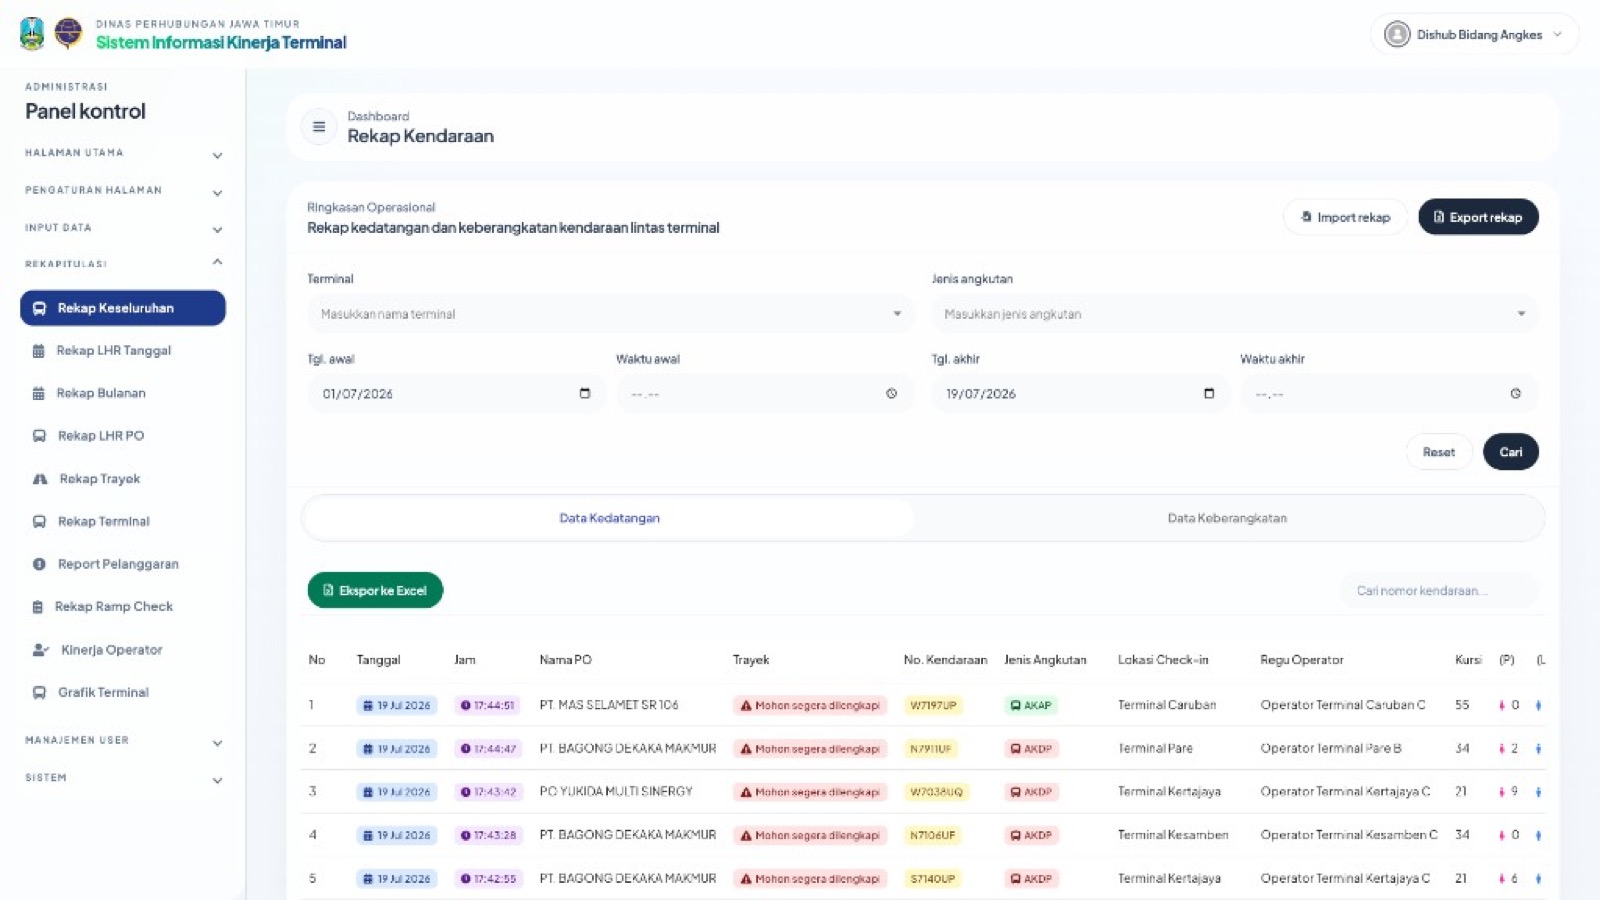Click the Rekap Terminal bus icon
Viewport: 1600px width, 900px height.
(x=39, y=522)
